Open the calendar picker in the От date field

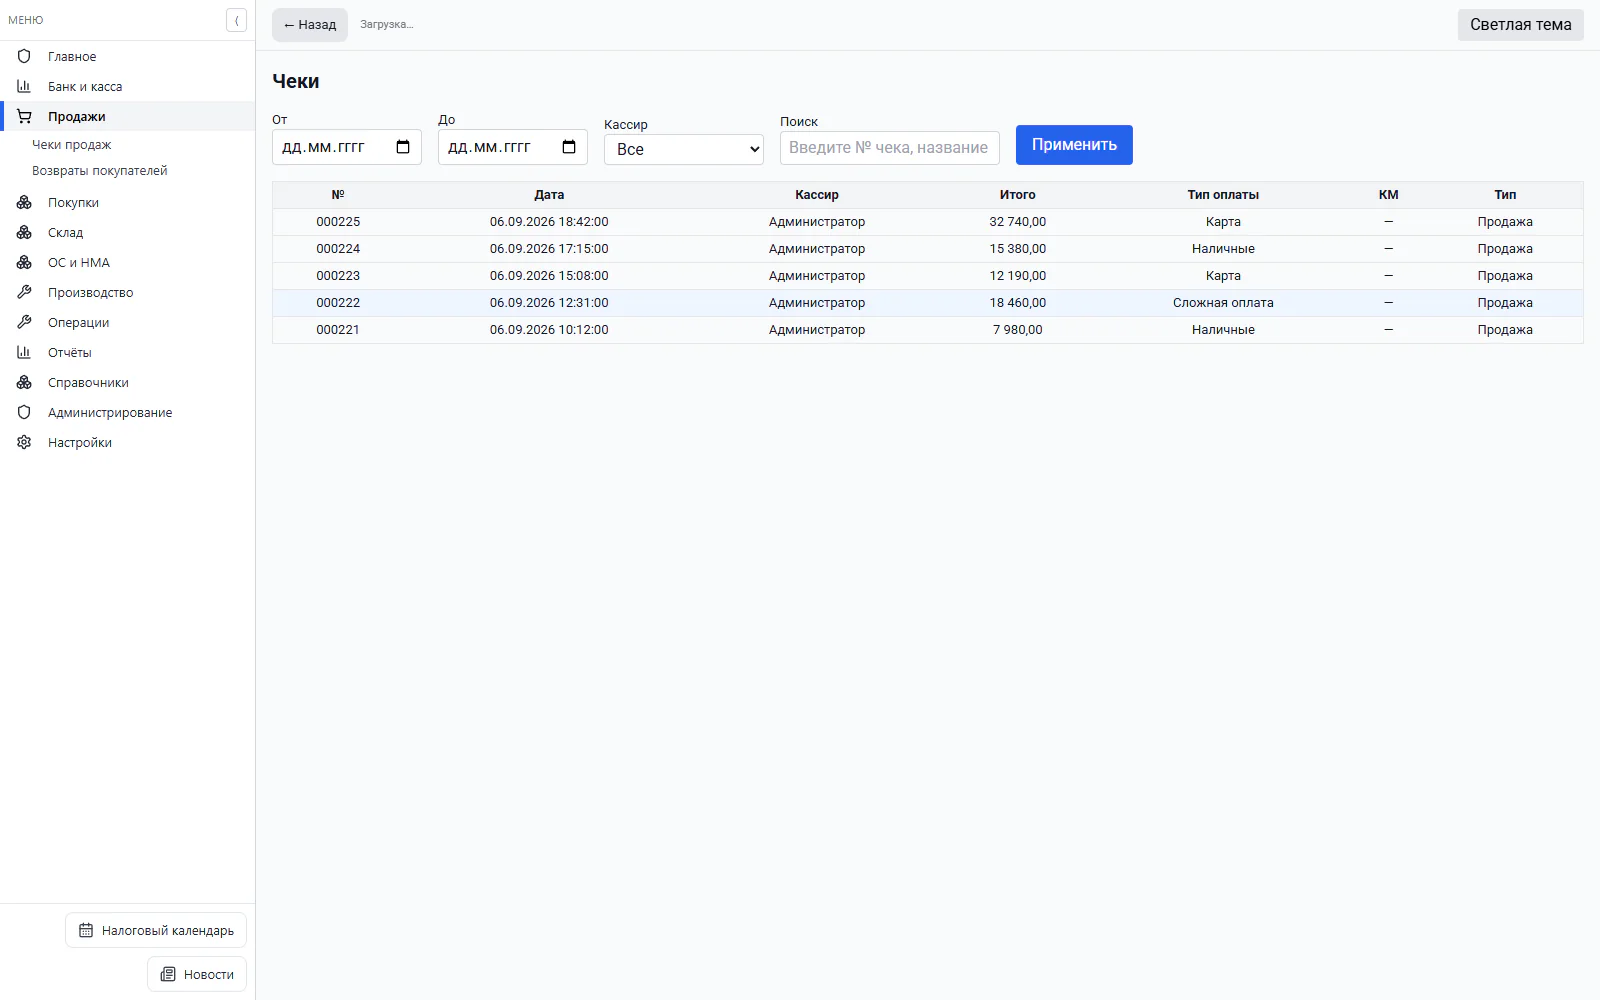(403, 147)
